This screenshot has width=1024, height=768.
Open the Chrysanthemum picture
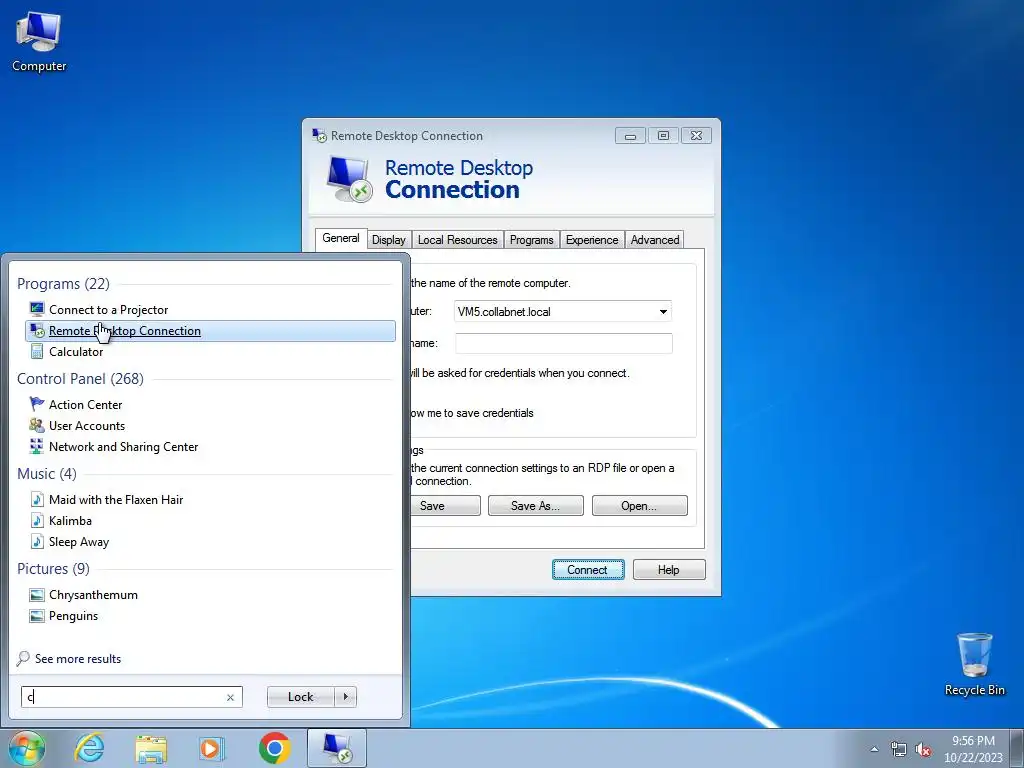[x=93, y=594]
